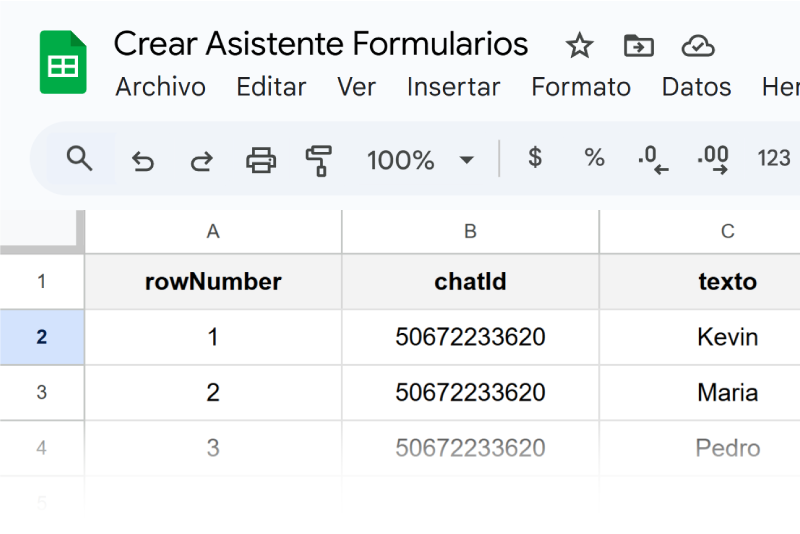The image size is (800, 534).
Task: Apply percent format button
Action: click(x=594, y=158)
